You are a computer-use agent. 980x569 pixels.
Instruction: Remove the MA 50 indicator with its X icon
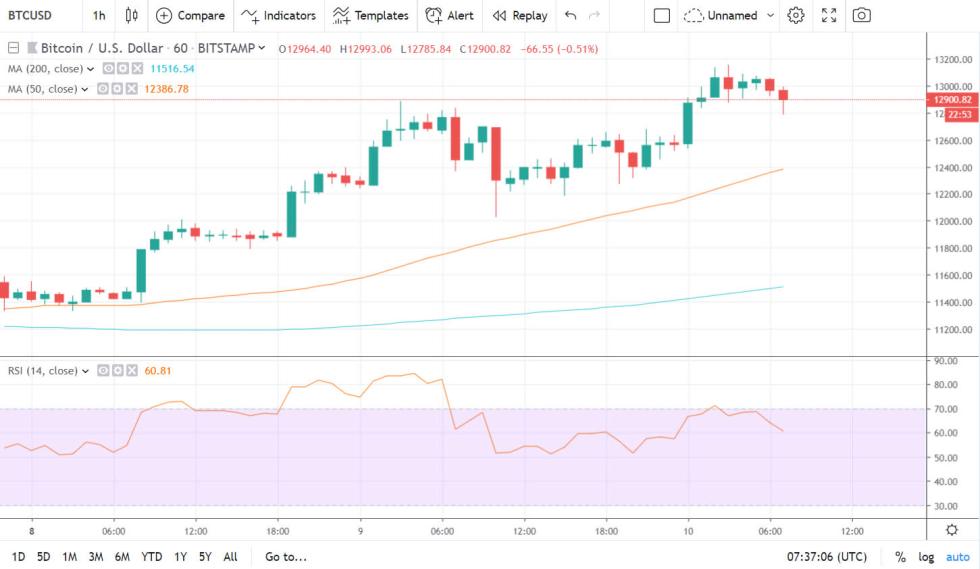(130, 89)
